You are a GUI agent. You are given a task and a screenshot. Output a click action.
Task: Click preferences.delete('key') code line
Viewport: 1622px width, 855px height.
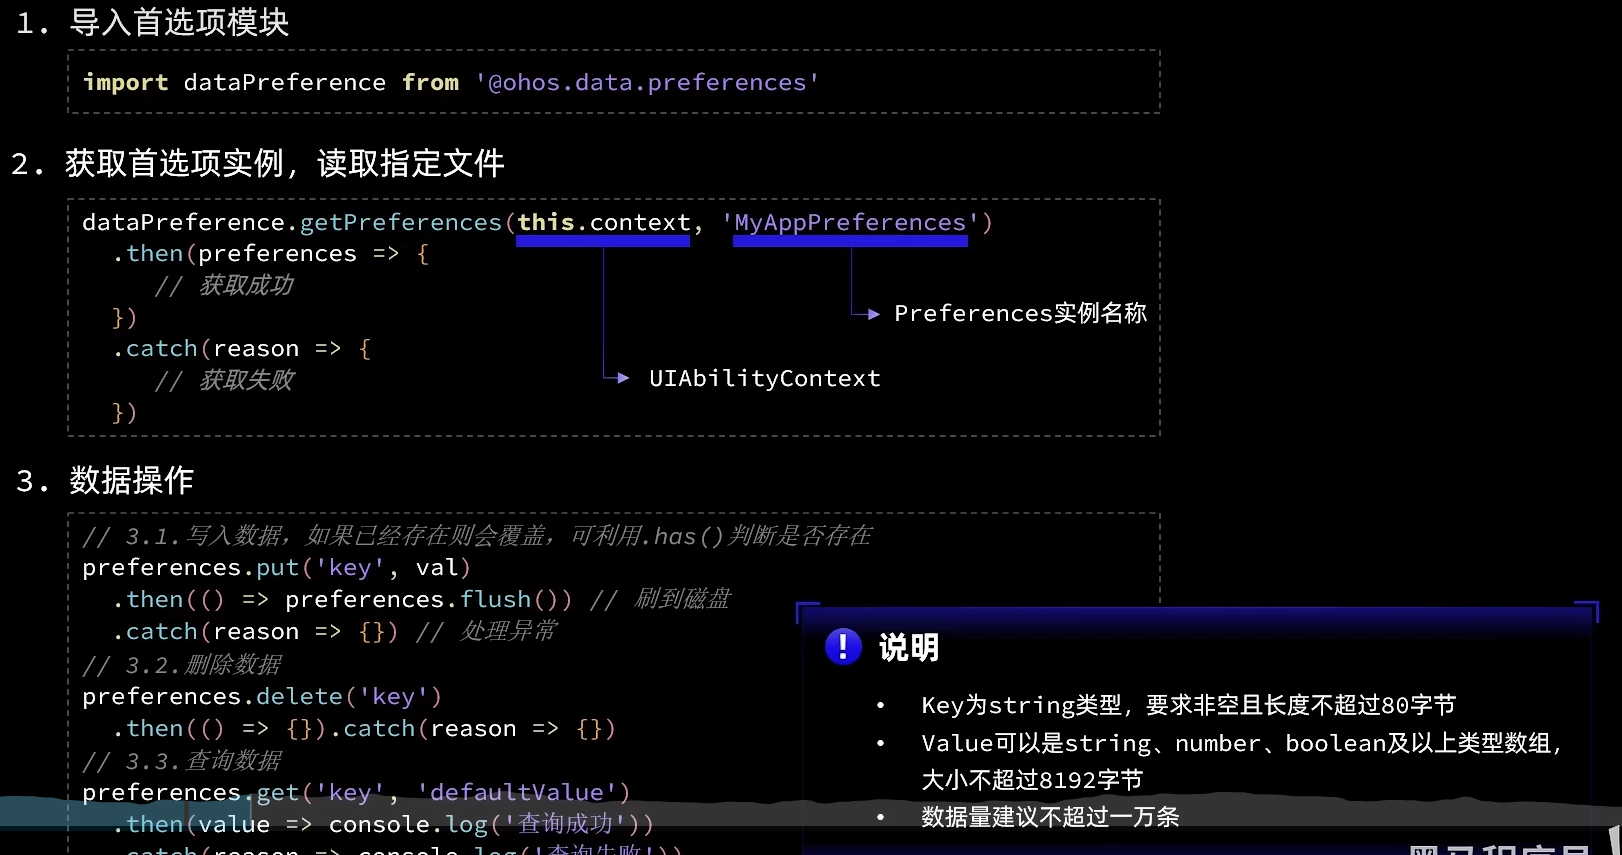point(261,697)
